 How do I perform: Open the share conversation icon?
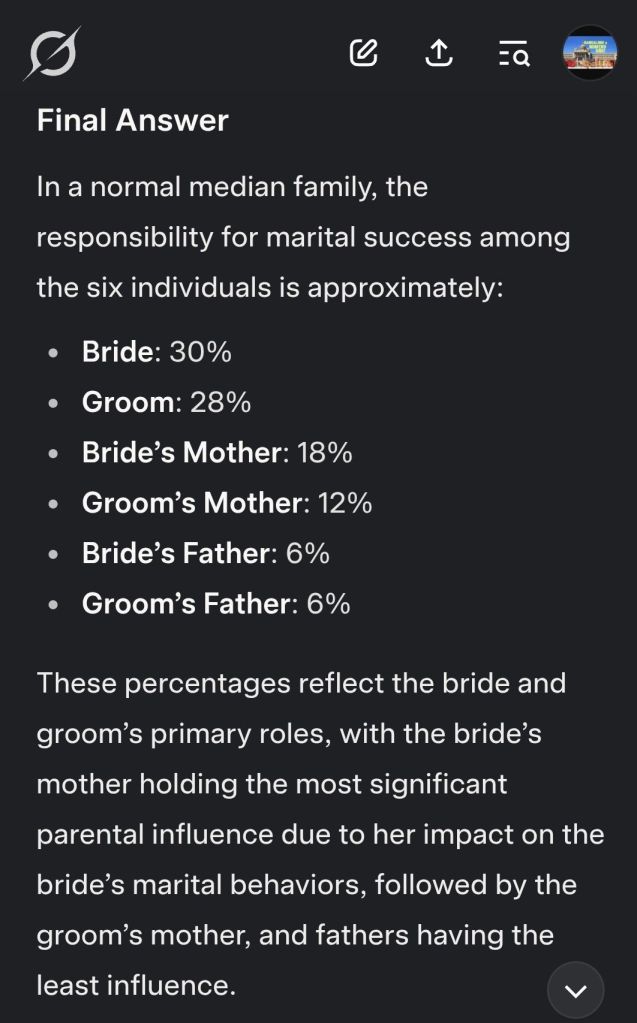439,53
